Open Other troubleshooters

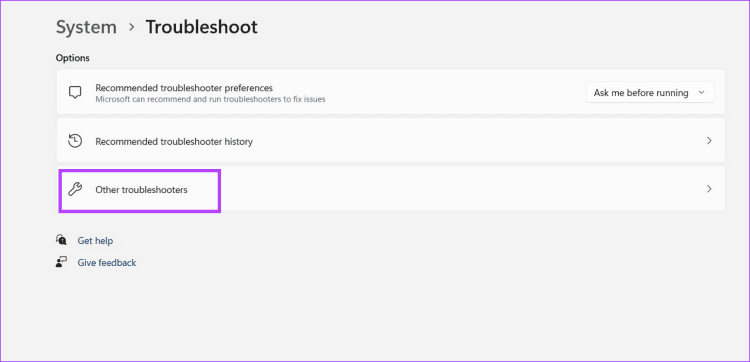pos(390,189)
